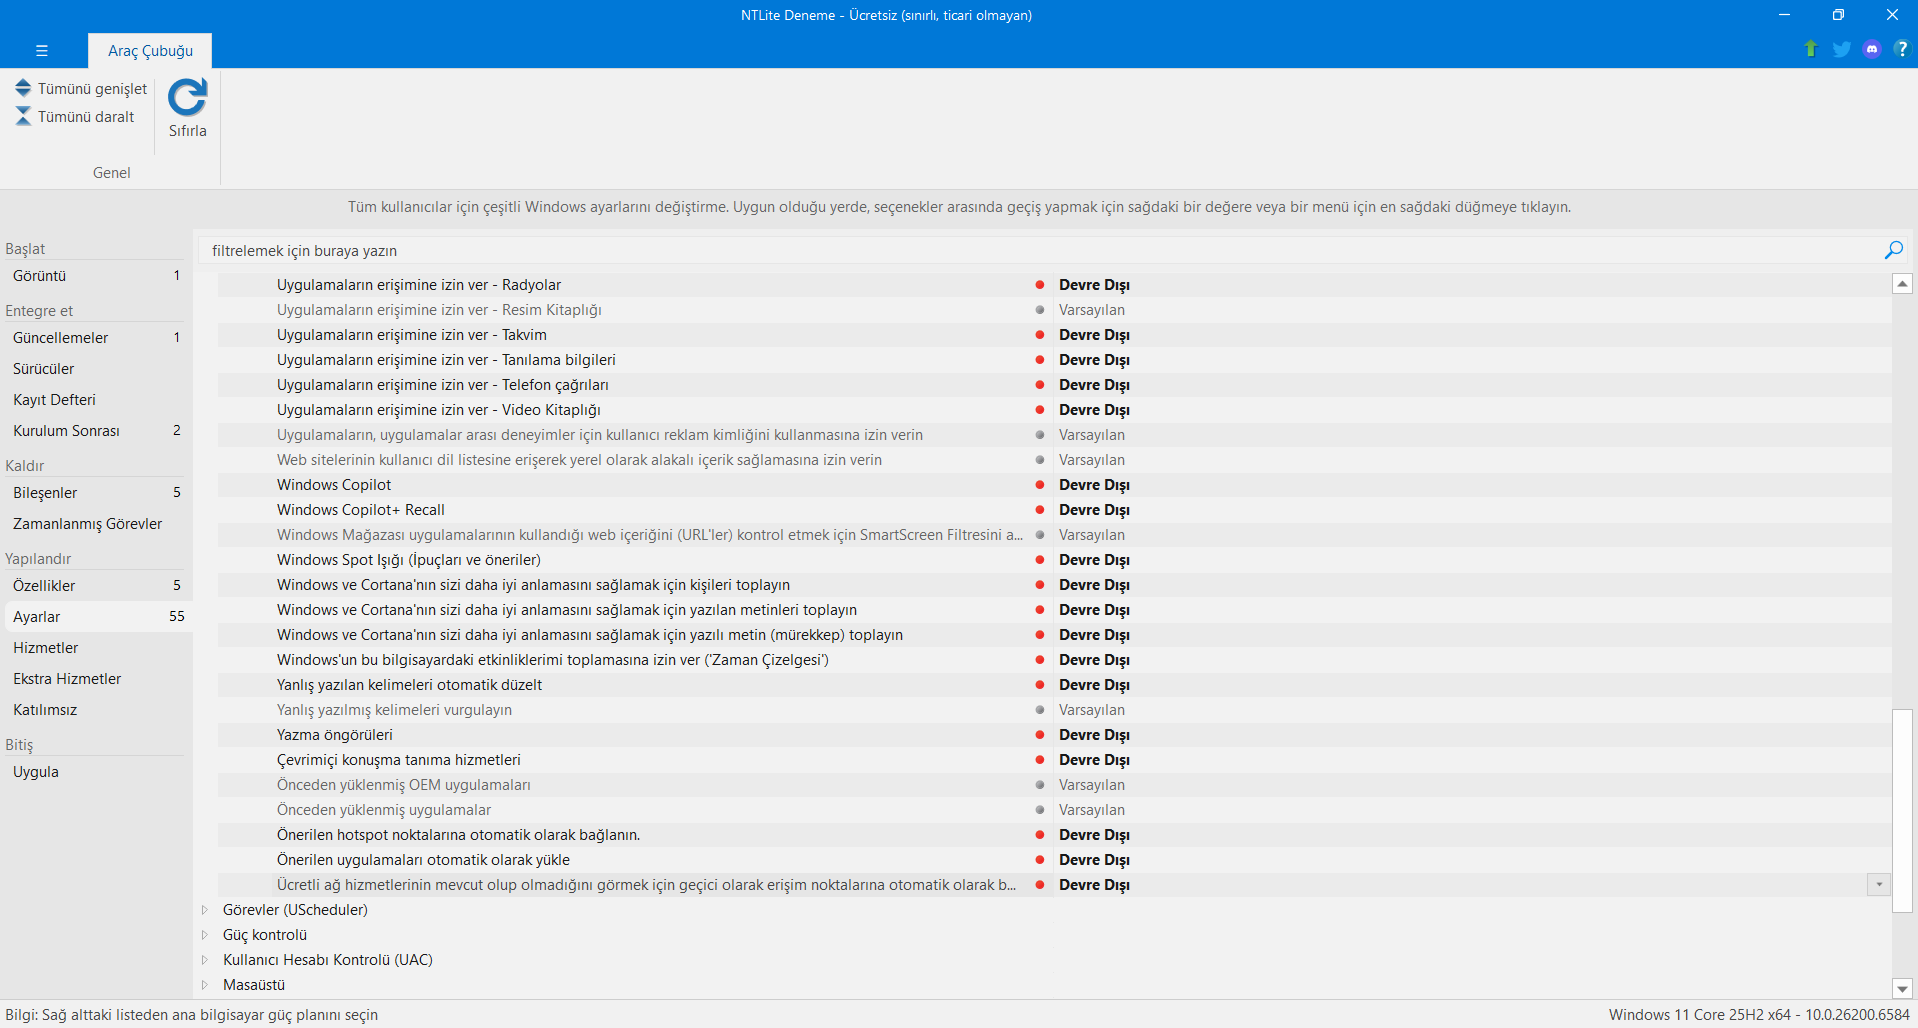Open the hamburger main menu
The width and height of the screenshot is (1918, 1028).
click(41, 50)
